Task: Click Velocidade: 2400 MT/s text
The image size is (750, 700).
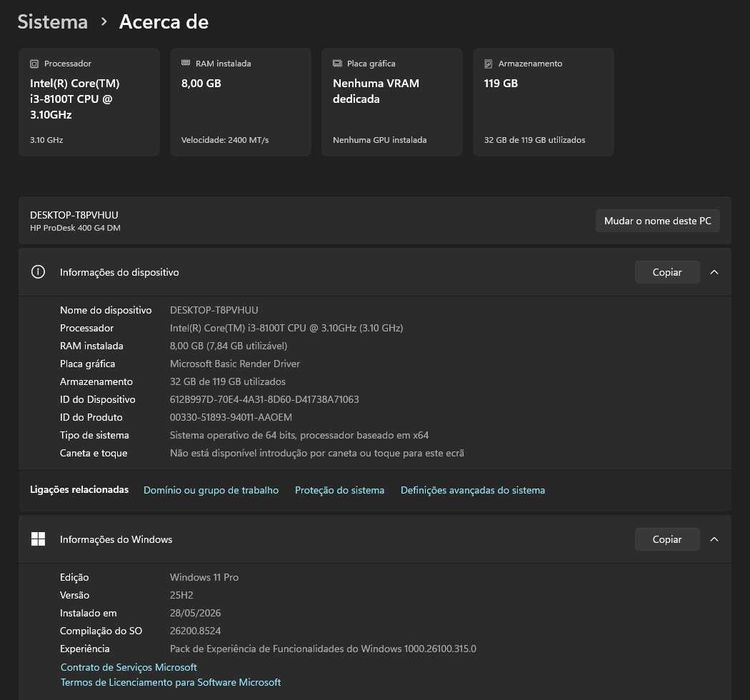Action: click(x=225, y=140)
